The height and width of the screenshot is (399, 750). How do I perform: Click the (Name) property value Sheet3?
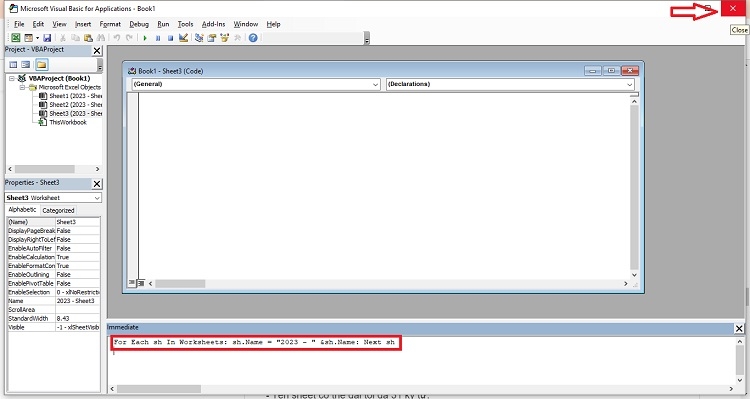[77, 222]
